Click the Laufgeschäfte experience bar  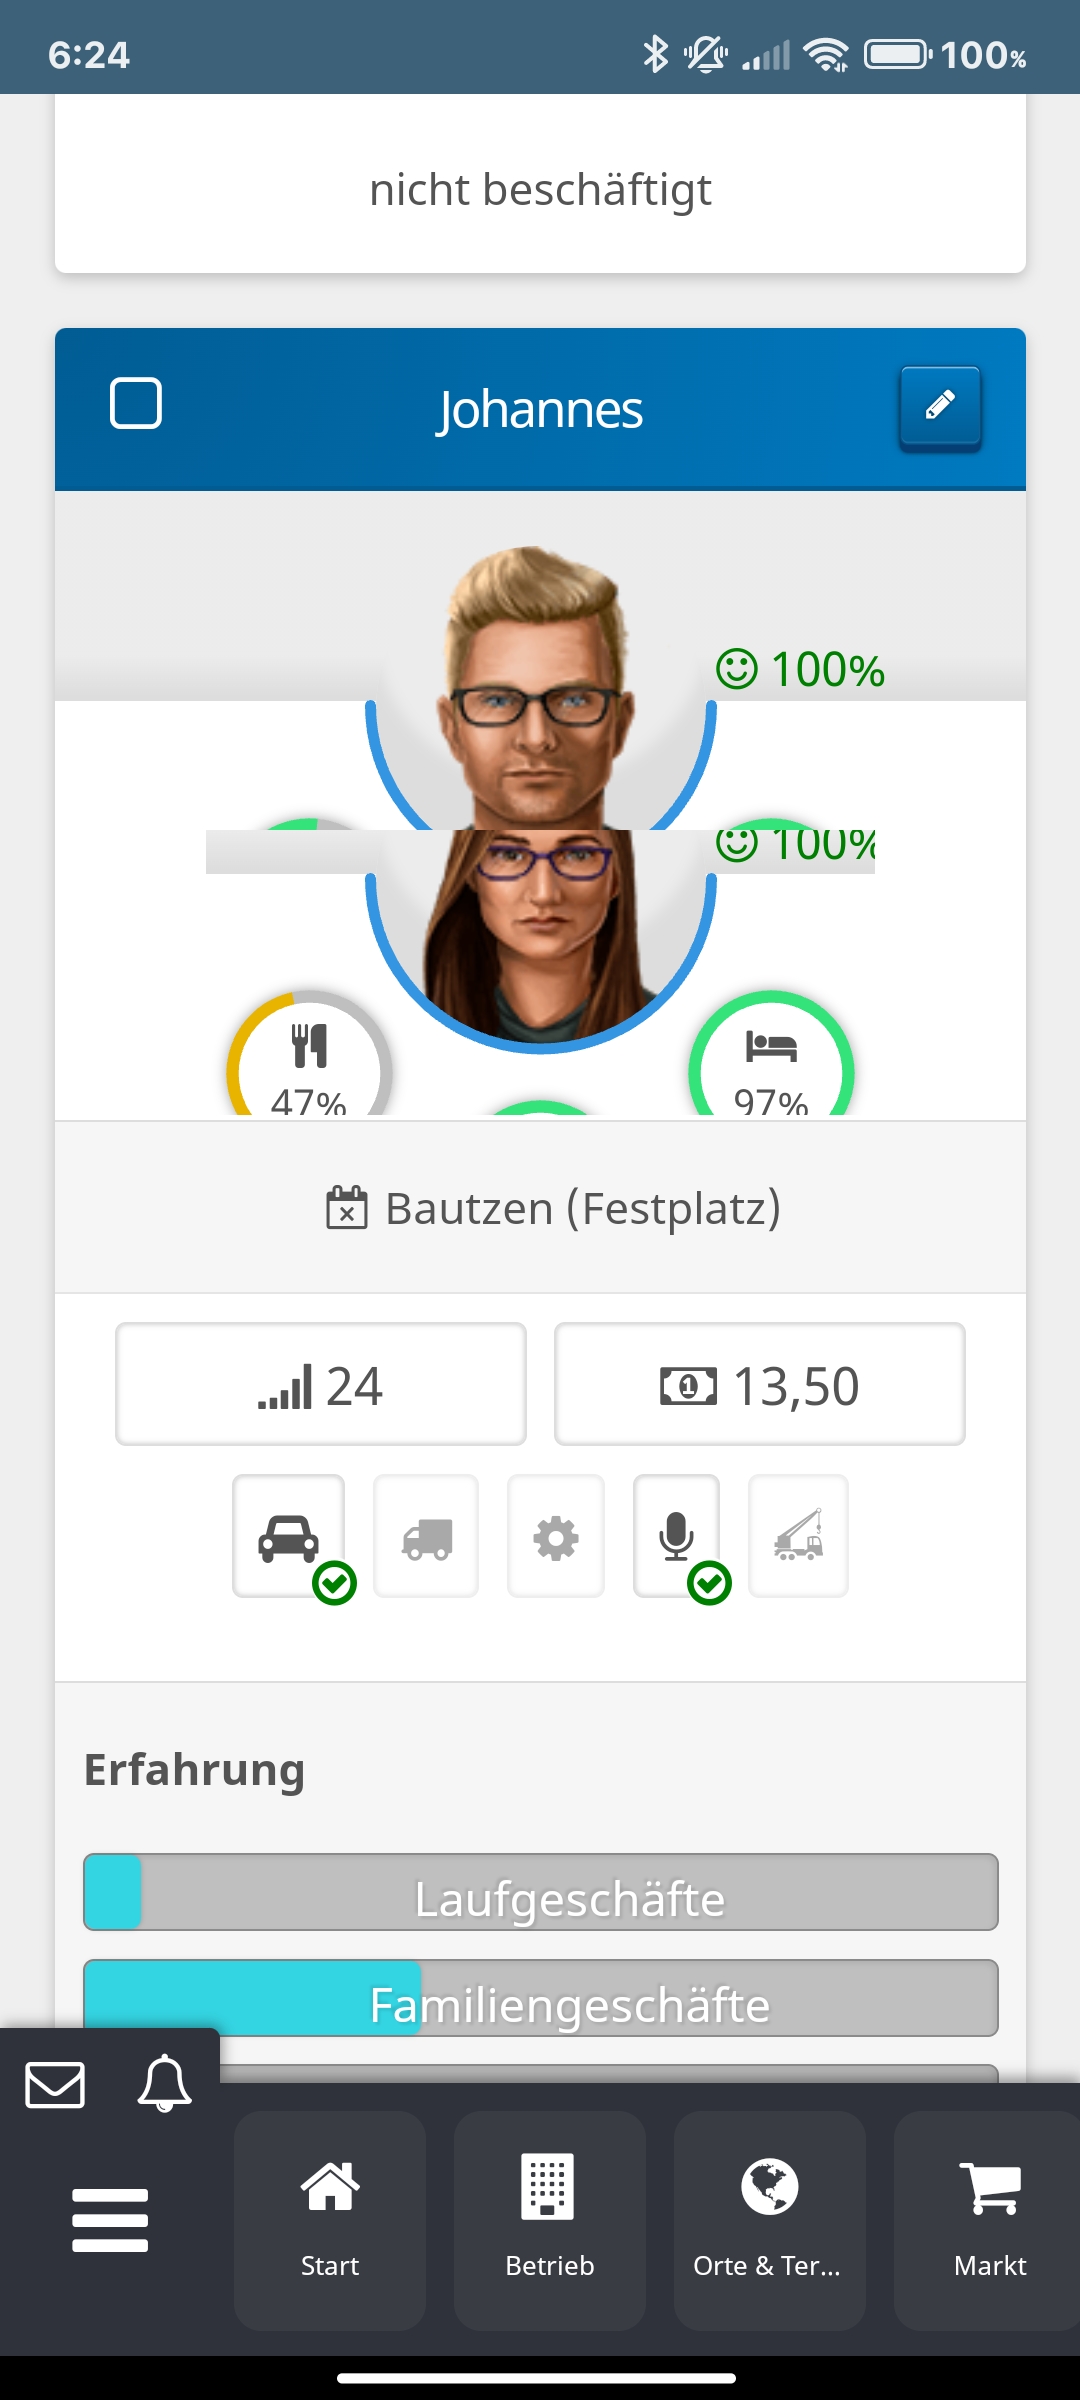(x=541, y=1892)
